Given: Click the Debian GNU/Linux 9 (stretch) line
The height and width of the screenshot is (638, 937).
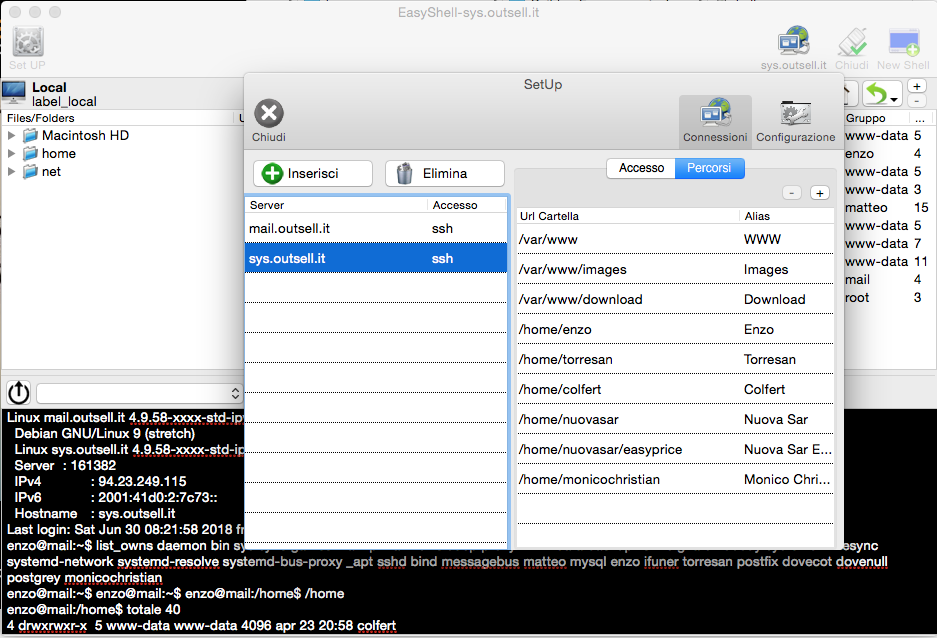Looking at the screenshot, I should coord(105,434).
